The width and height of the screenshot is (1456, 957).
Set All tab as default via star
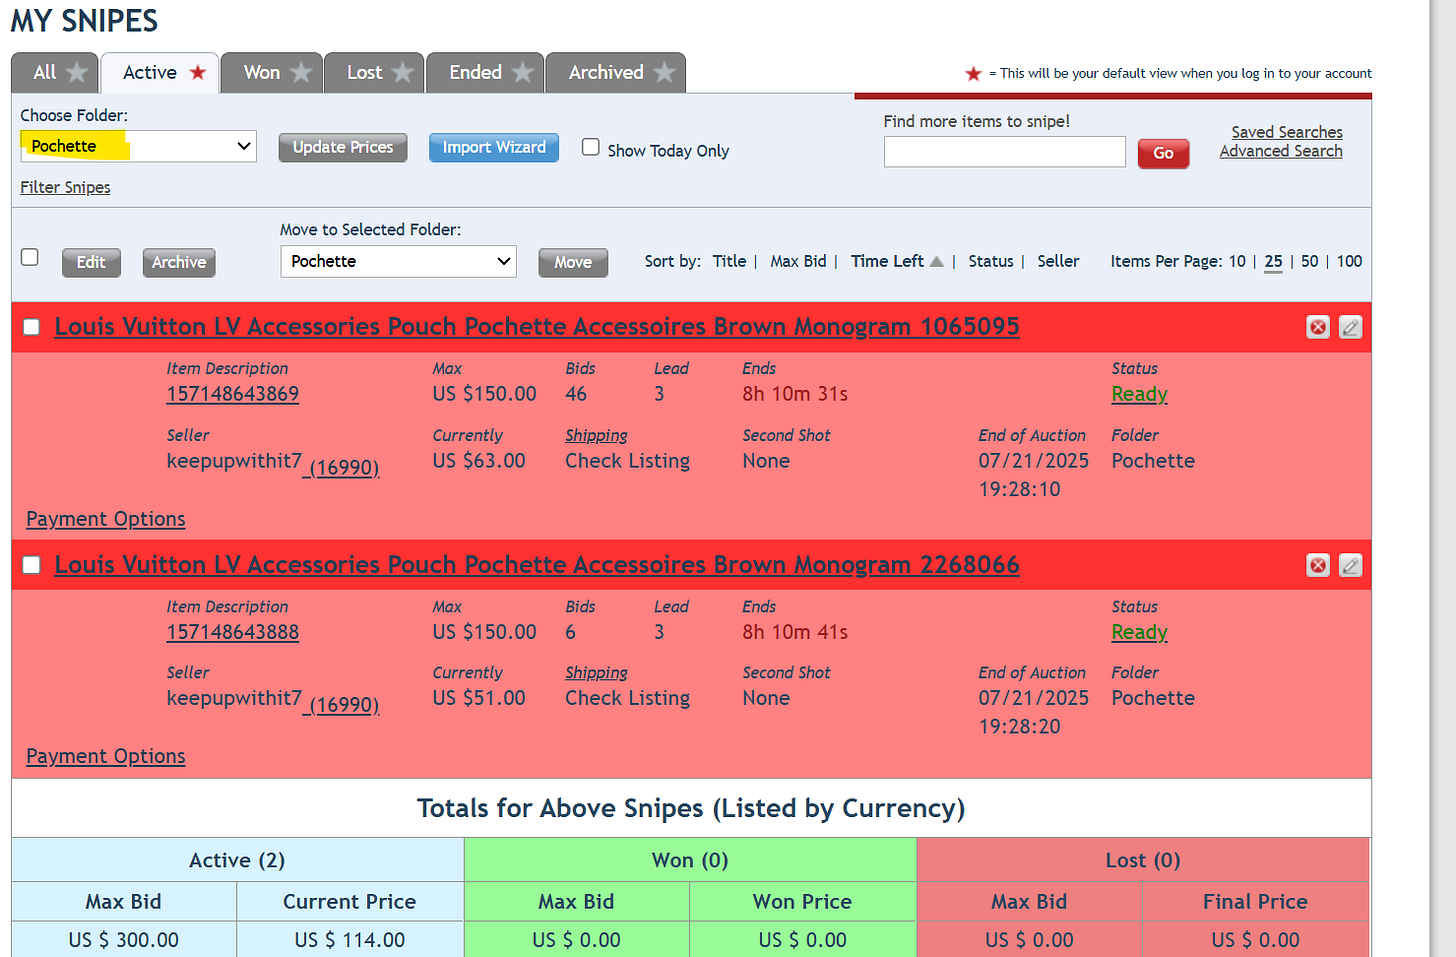point(77,73)
